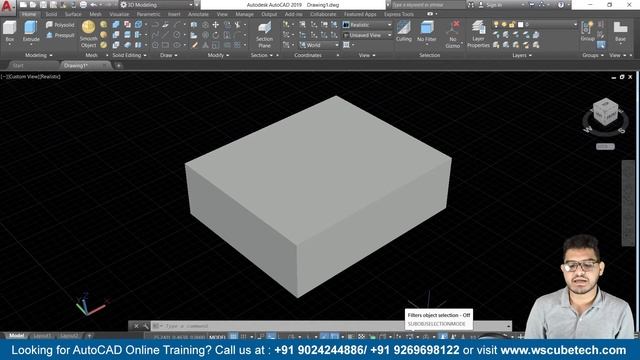
Task: Expand the Draw panel
Action: [169, 55]
